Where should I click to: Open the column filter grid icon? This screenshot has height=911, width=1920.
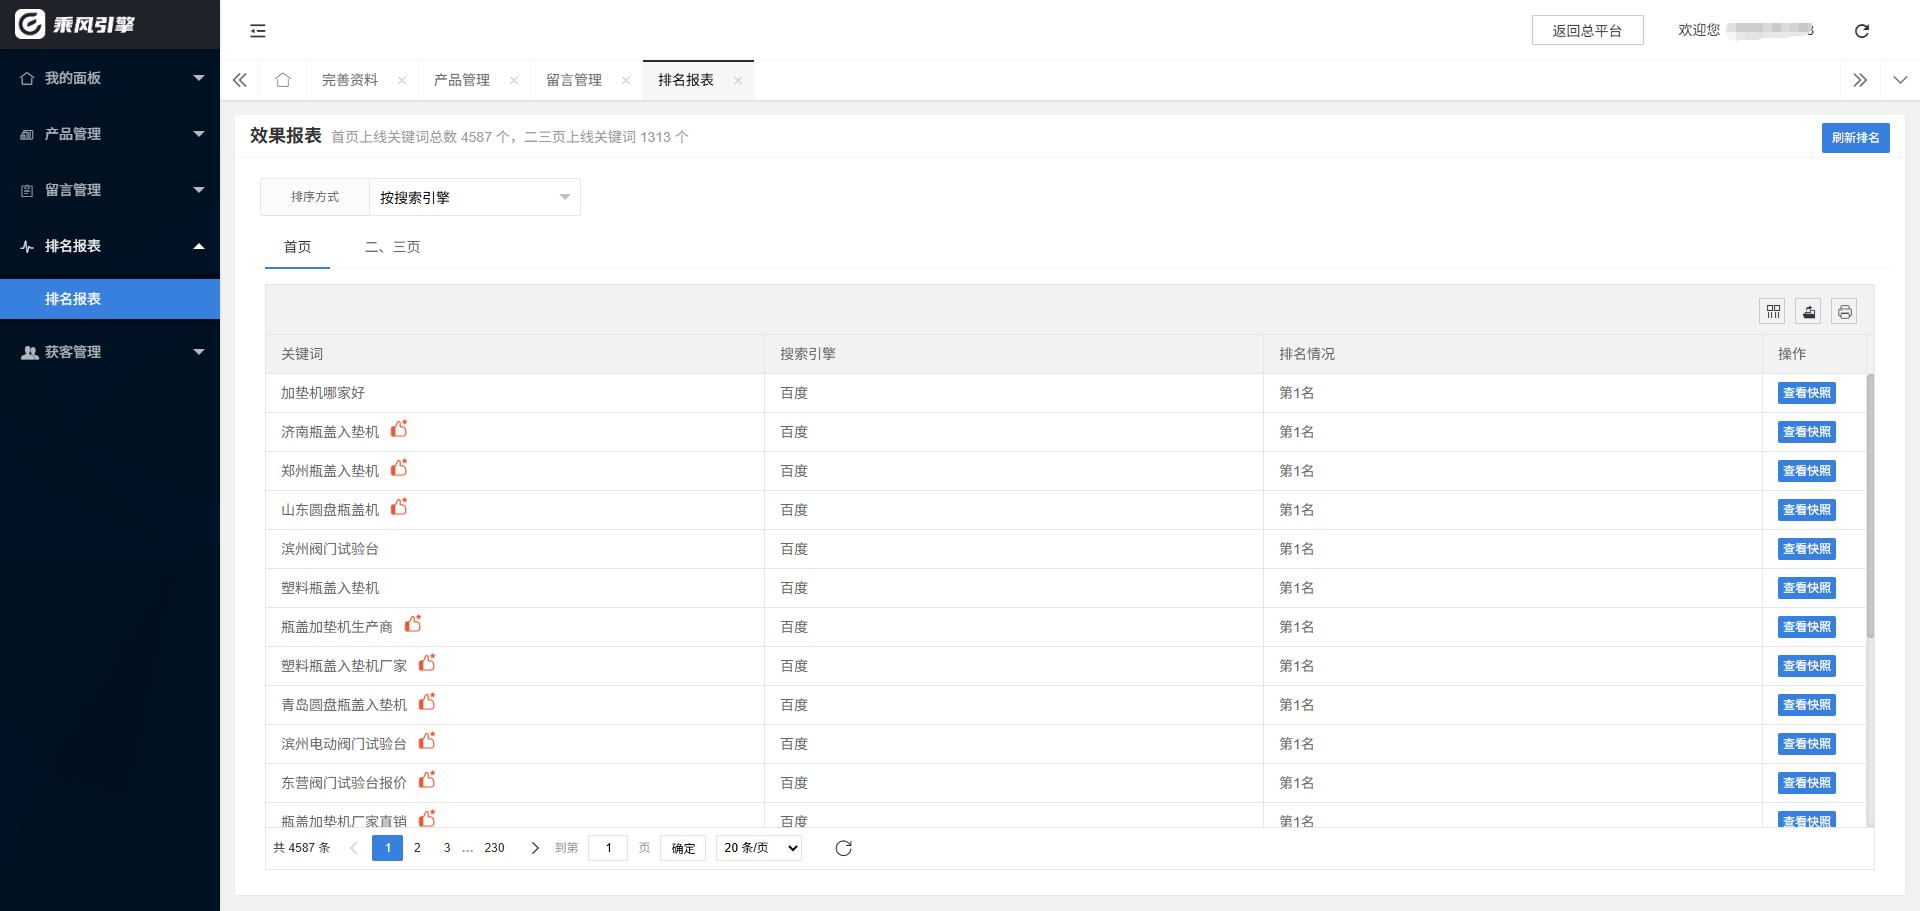coord(1773,312)
